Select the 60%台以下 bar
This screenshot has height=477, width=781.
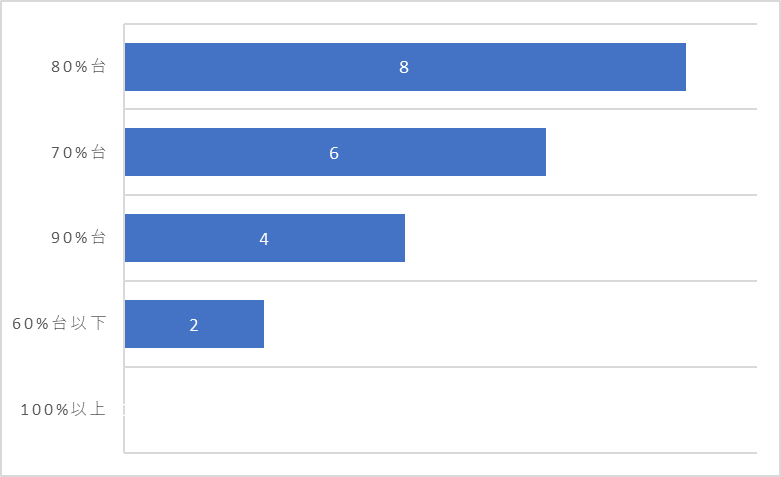coord(194,324)
